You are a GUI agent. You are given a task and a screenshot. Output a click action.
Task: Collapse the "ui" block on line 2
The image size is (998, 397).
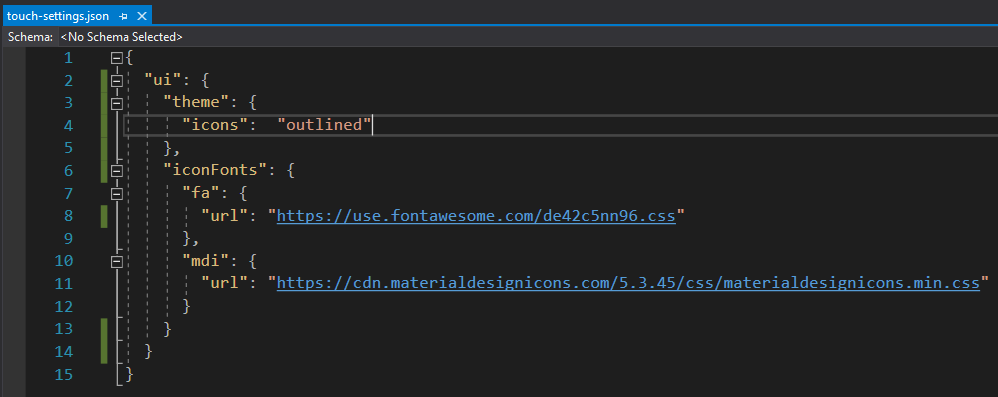116,81
